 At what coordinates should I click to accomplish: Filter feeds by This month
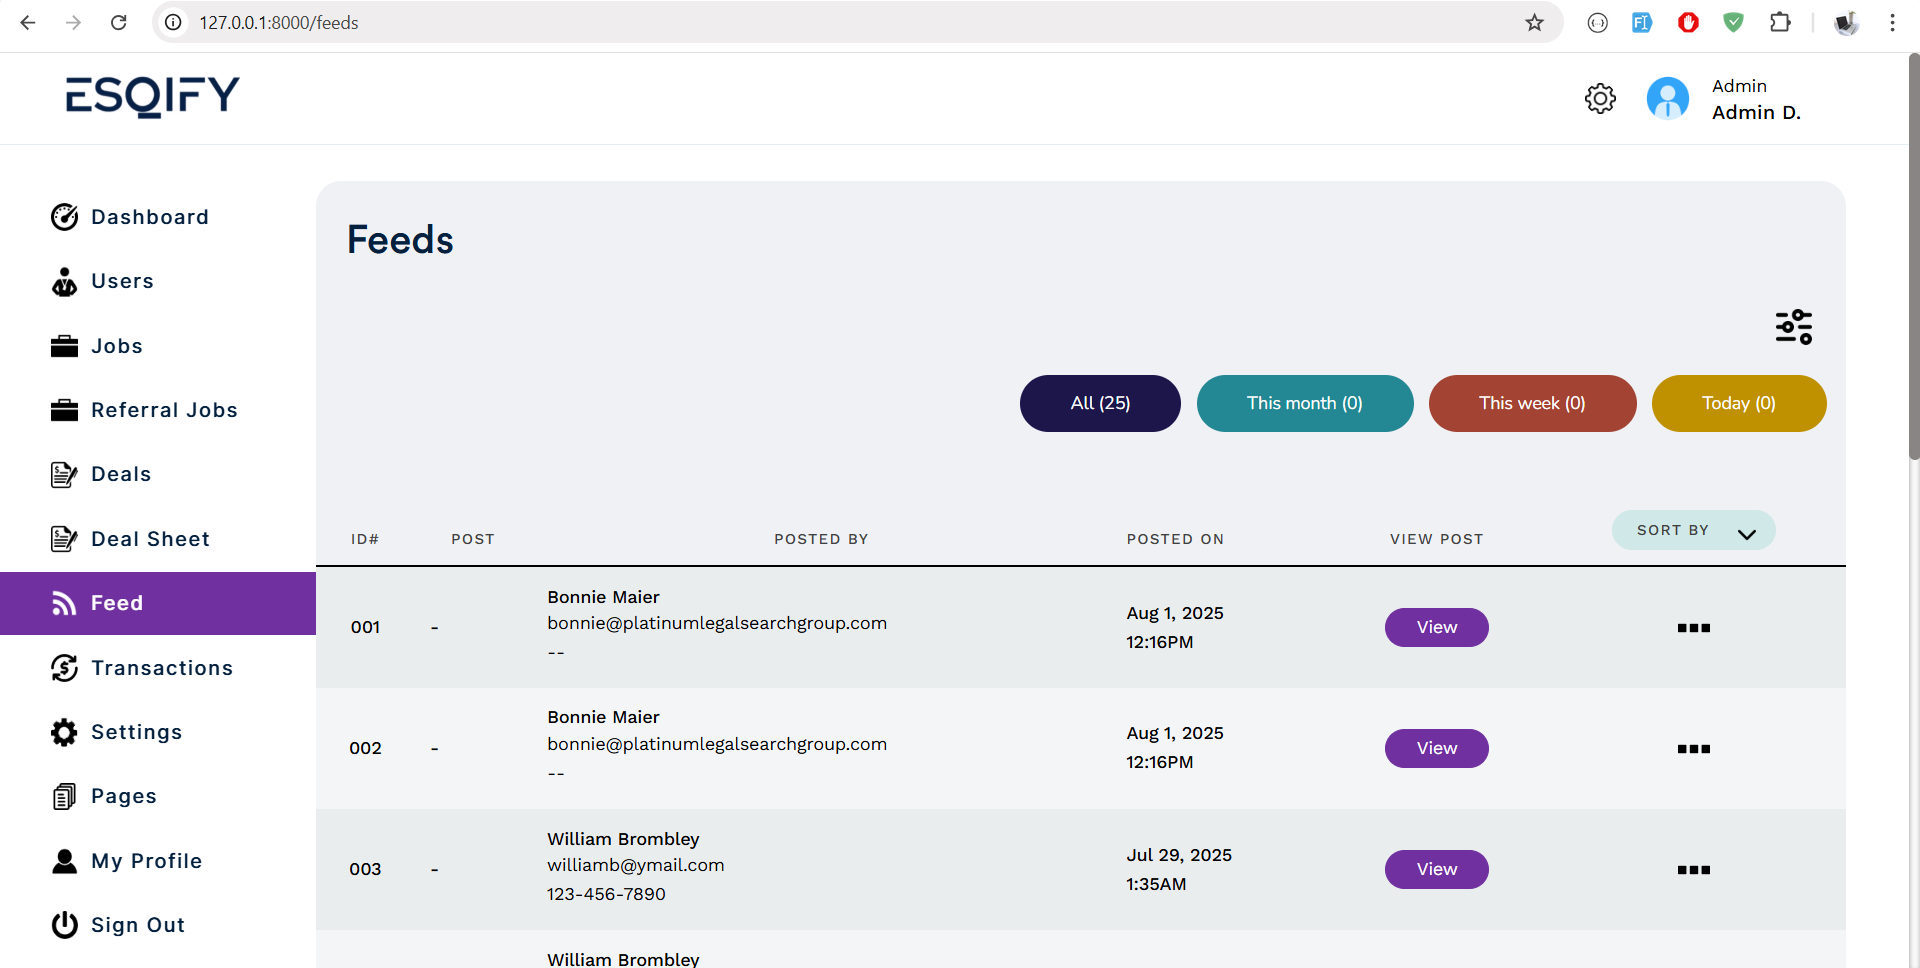pos(1304,404)
